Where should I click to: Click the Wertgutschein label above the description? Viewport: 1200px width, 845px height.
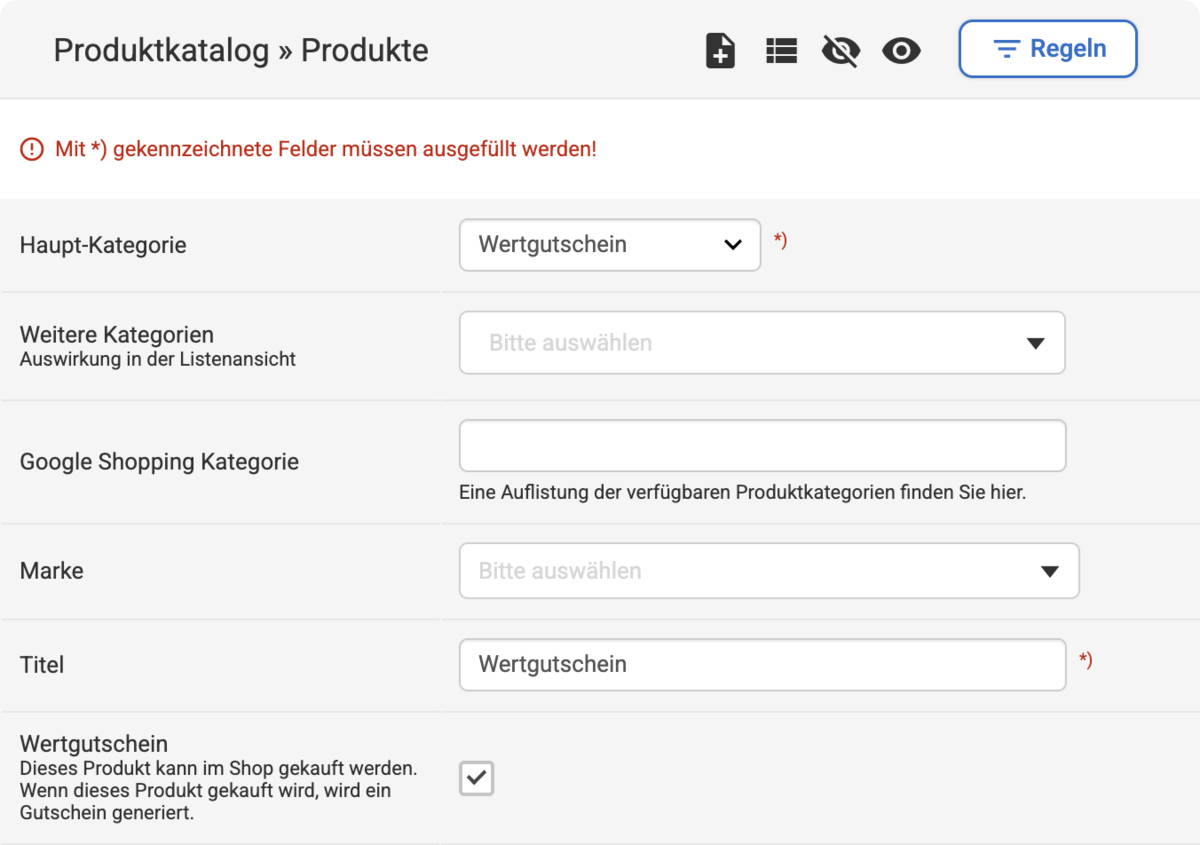94,744
